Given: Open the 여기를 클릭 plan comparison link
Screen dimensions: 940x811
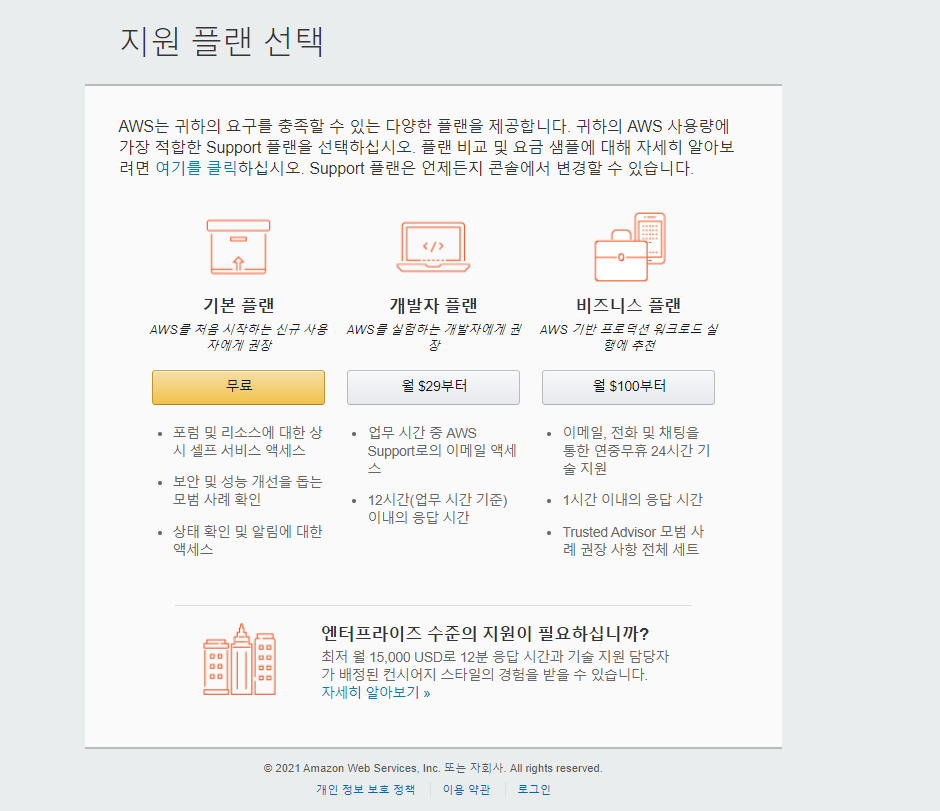Looking at the screenshot, I should click(x=196, y=168).
